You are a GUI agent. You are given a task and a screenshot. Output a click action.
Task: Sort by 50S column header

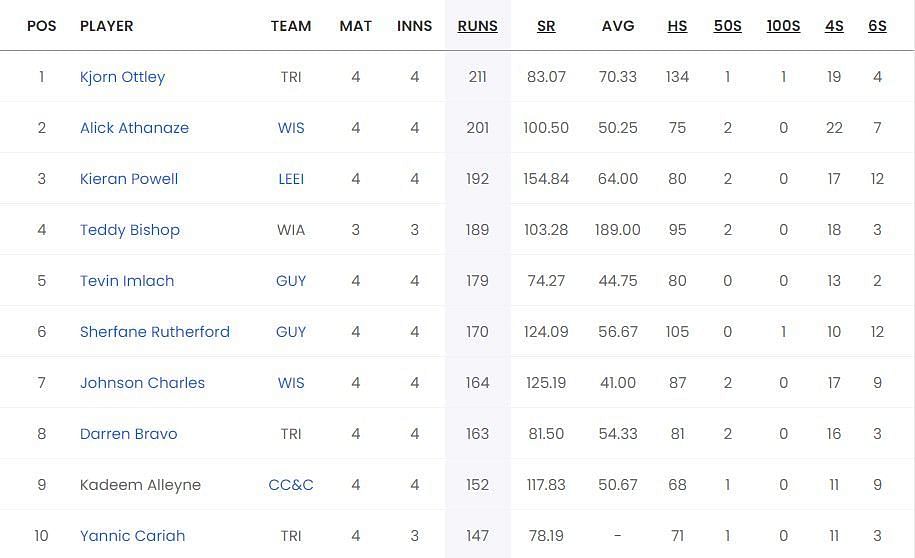pyautogui.click(x=727, y=26)
